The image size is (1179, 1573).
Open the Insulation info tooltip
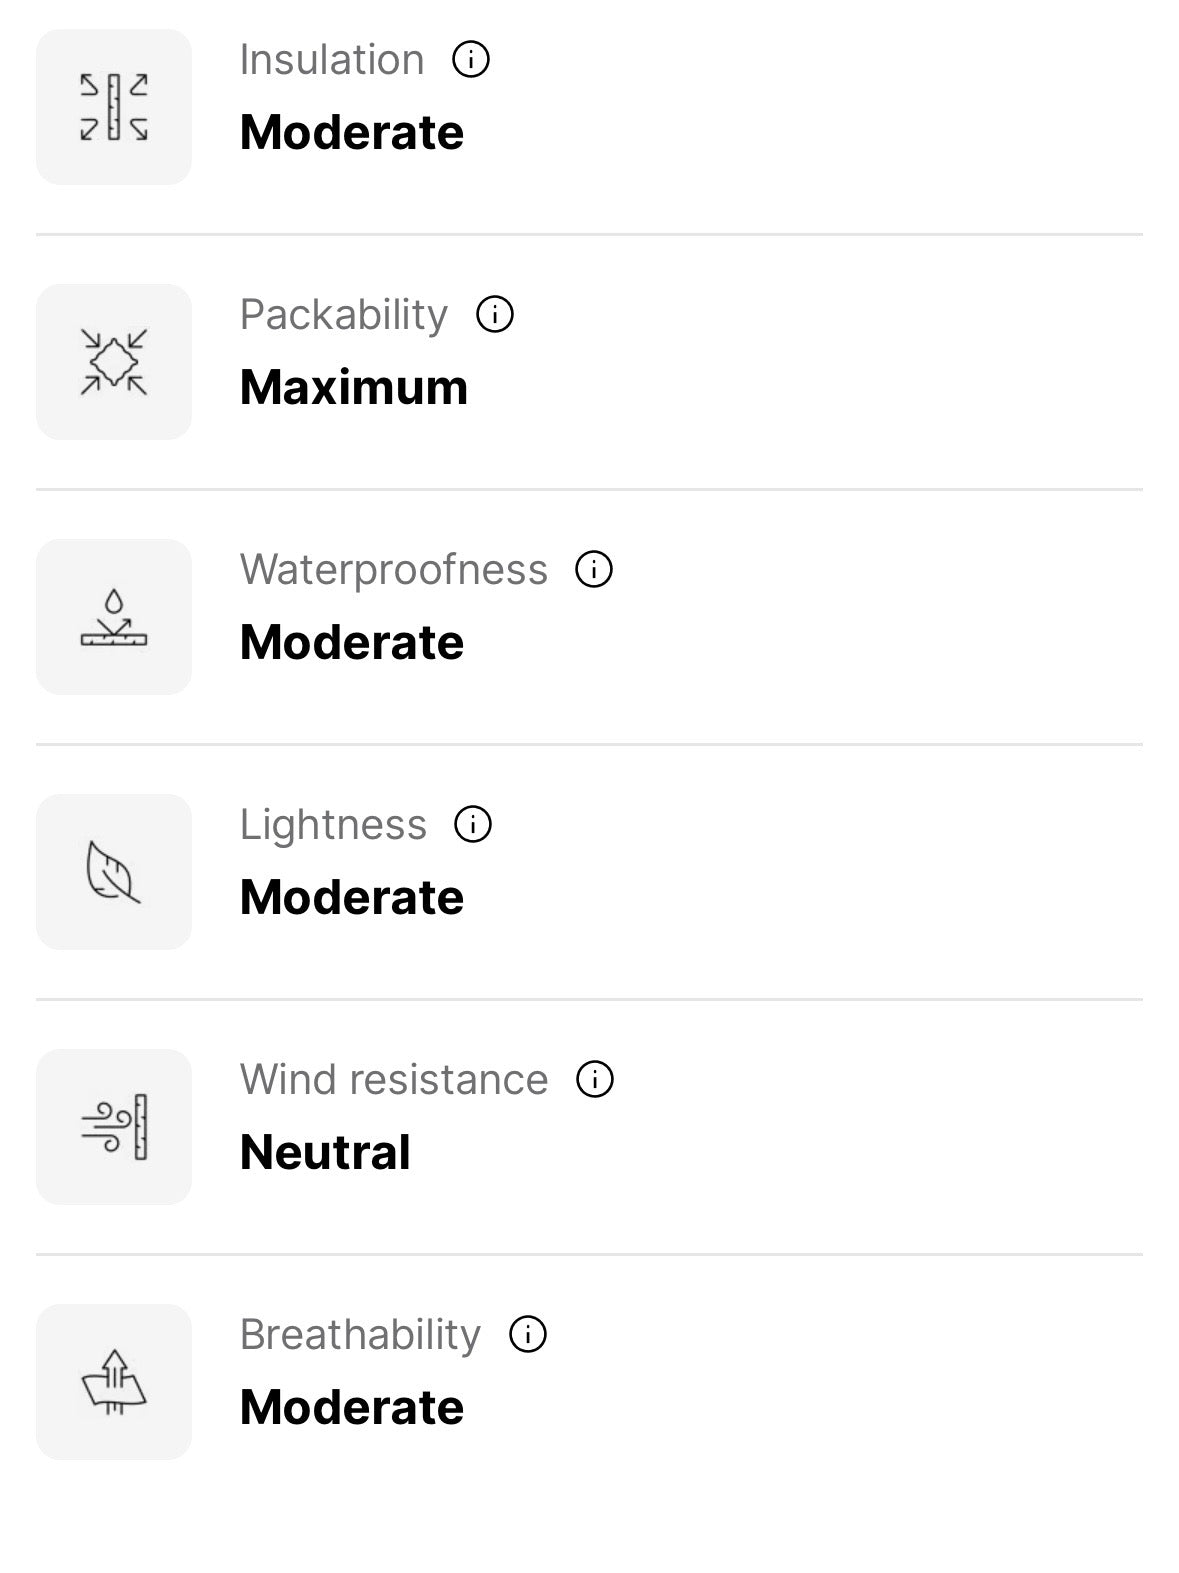[471, 60]
